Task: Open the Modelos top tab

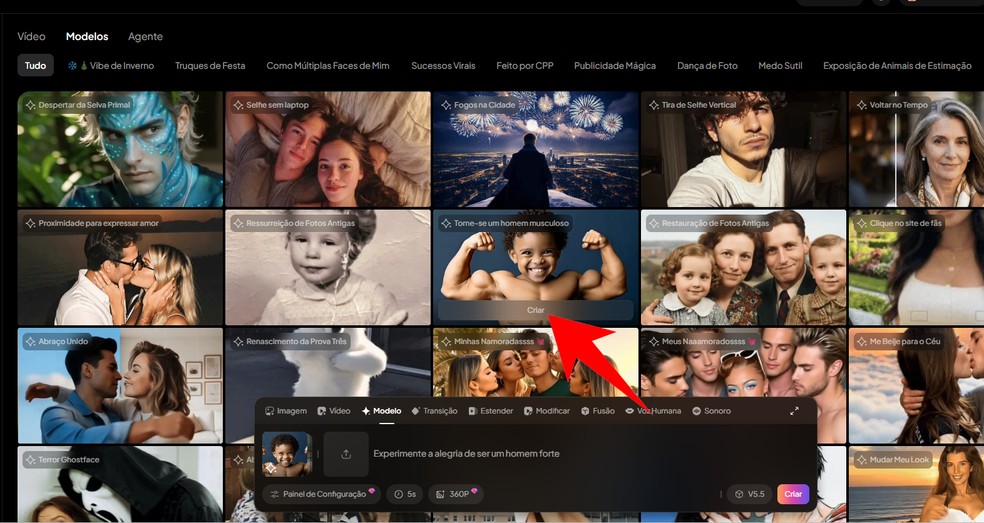Action: coord(87,36)
